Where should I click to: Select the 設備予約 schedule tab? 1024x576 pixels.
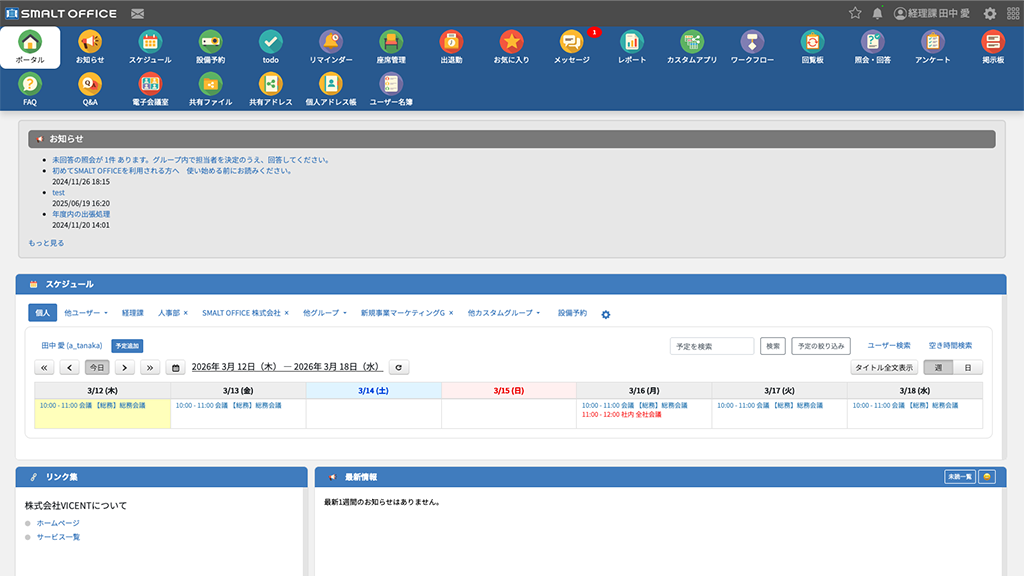(573, 313)
